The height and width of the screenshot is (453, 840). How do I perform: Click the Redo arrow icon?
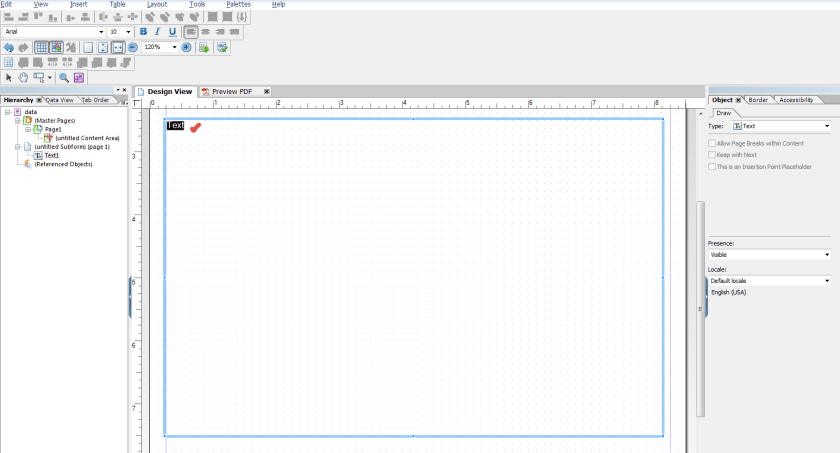coord(23,48)
